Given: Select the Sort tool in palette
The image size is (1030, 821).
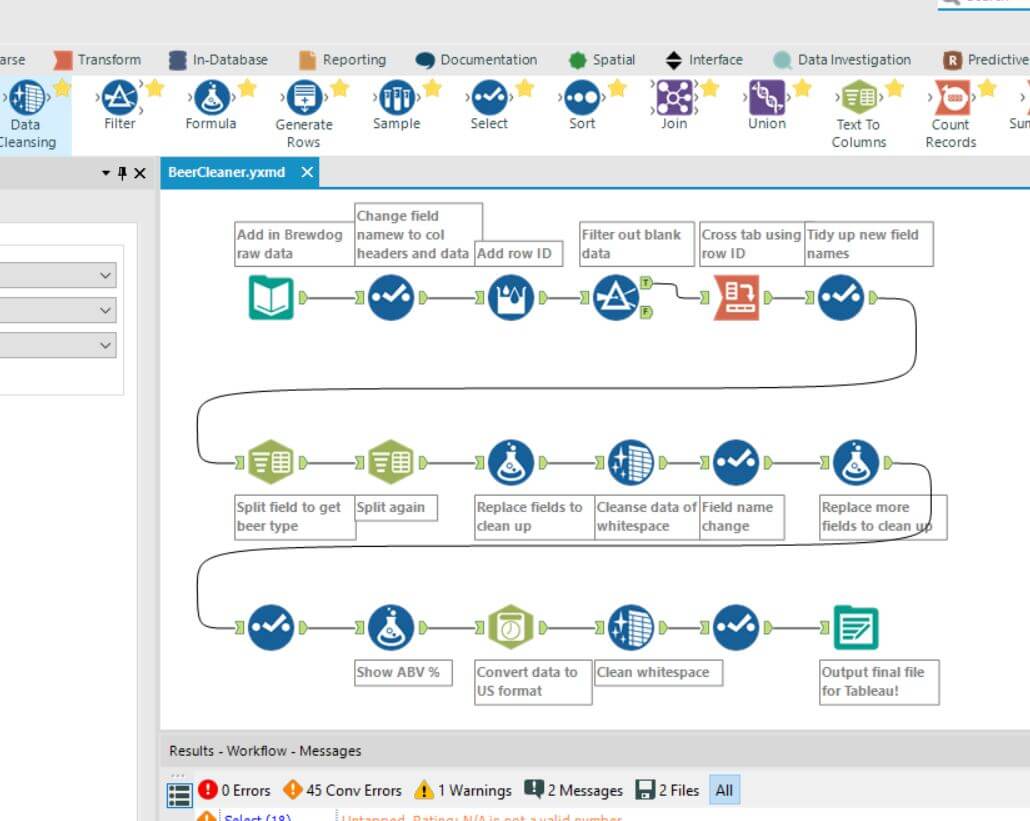Looking at the screenshot, I should (582, 105).
